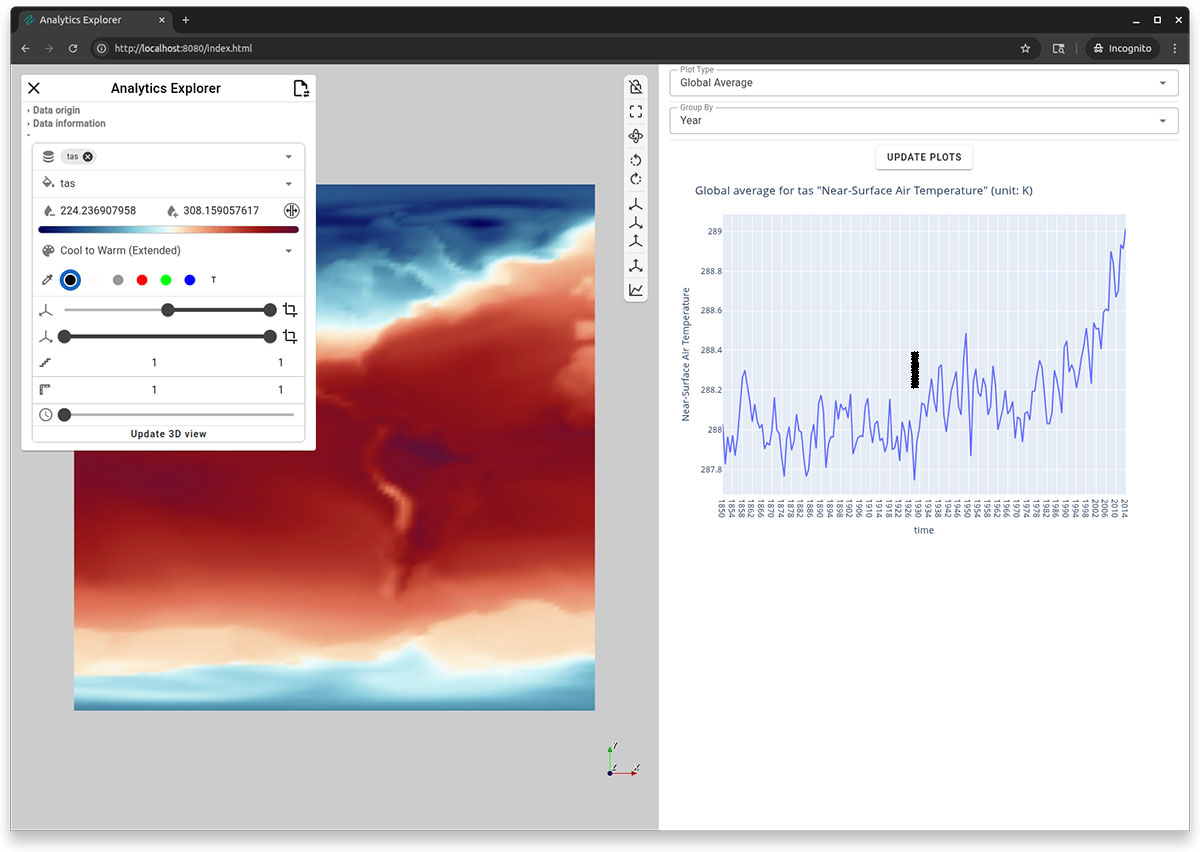Click the time slider handle

click(64, 413)
